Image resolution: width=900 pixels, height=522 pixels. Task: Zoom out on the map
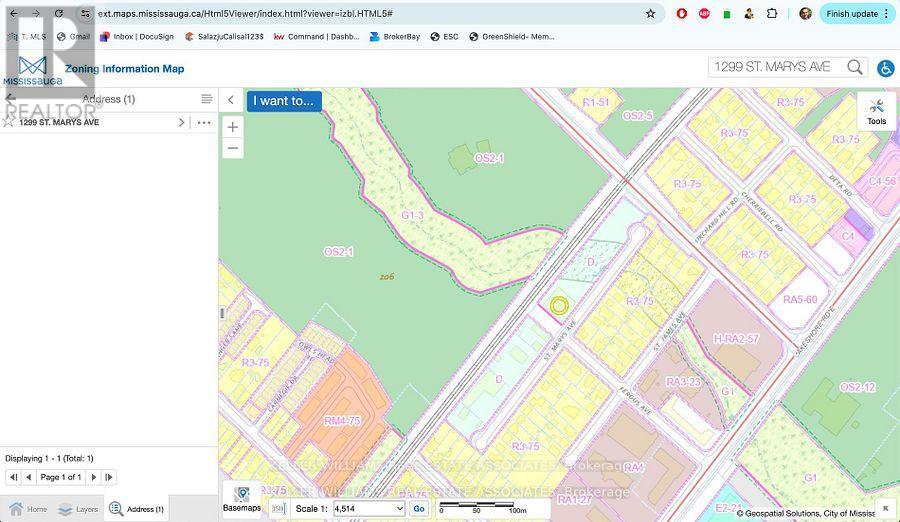pos(232,148)
